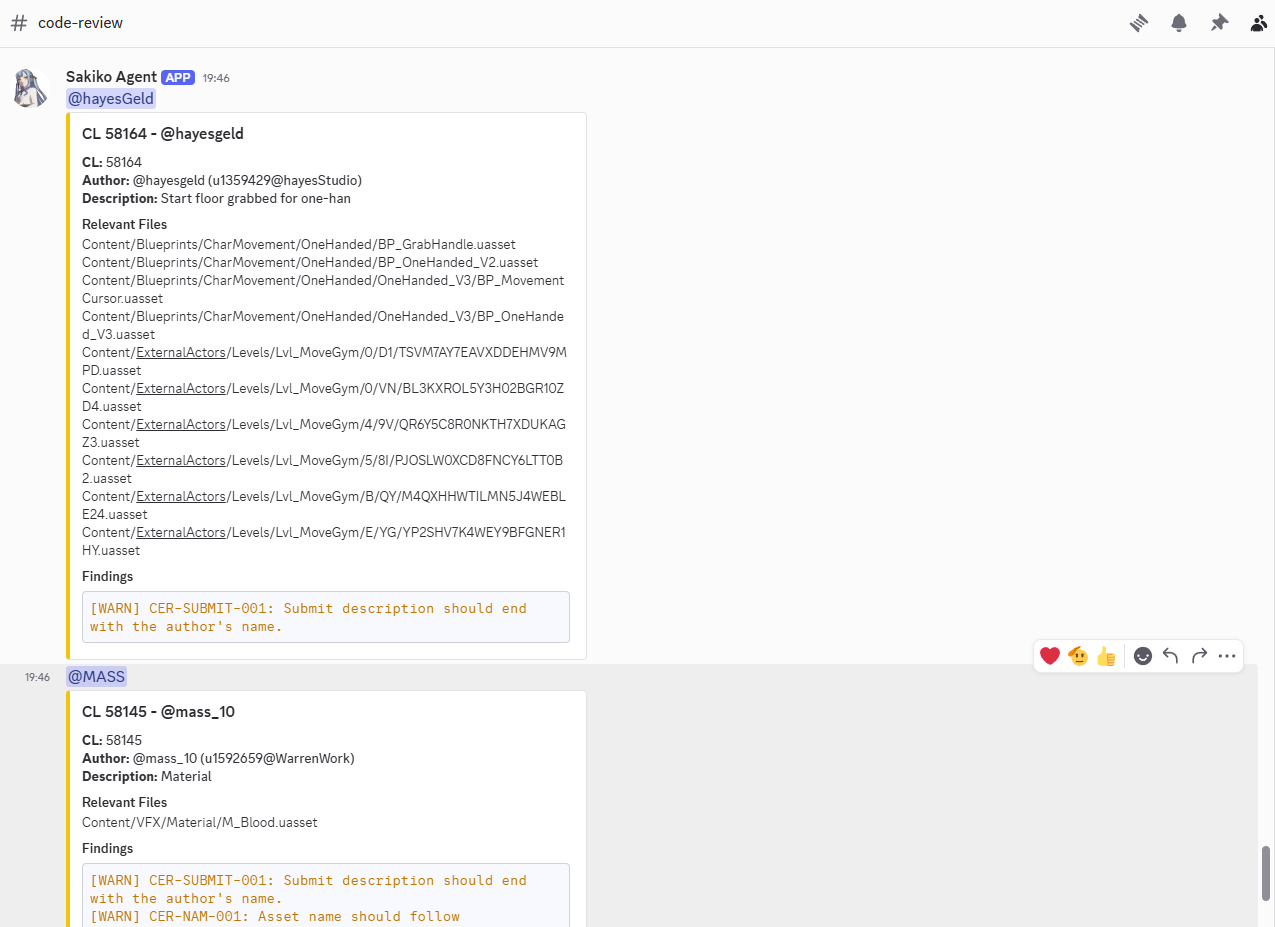Image resolution: width=1275 pixels, height=927 pixels.
Task: Click the CER-SUBMIT-001 warning in first embed
Action: point(308,617)
